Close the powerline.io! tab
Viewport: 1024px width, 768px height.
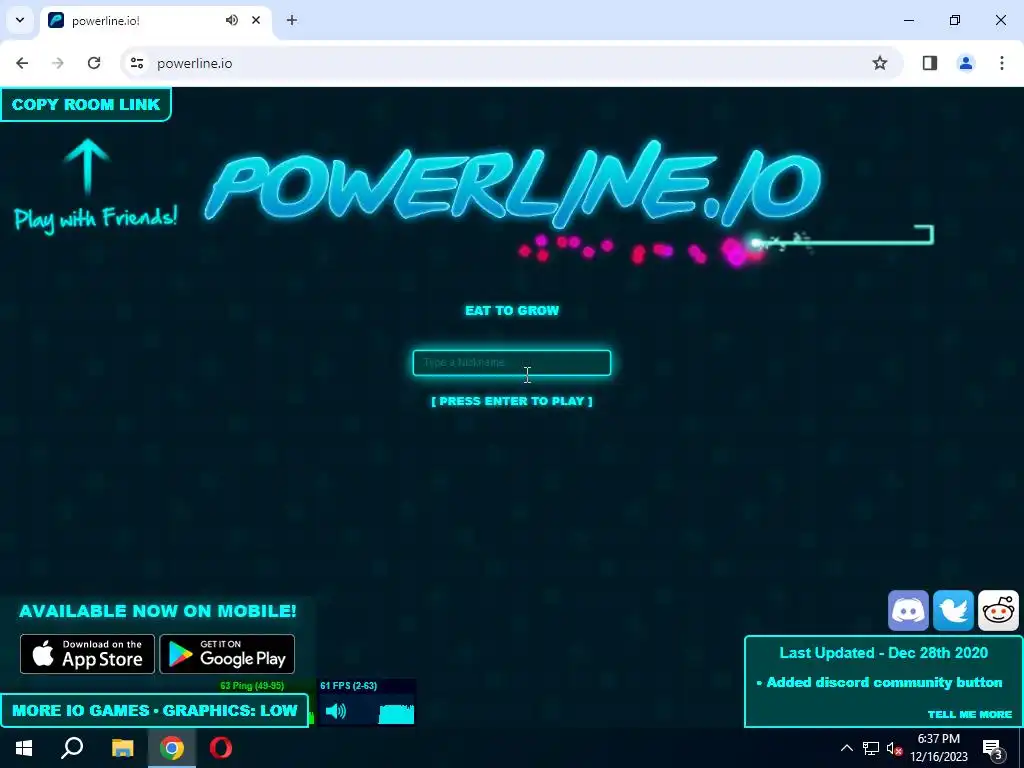(256, 20)
